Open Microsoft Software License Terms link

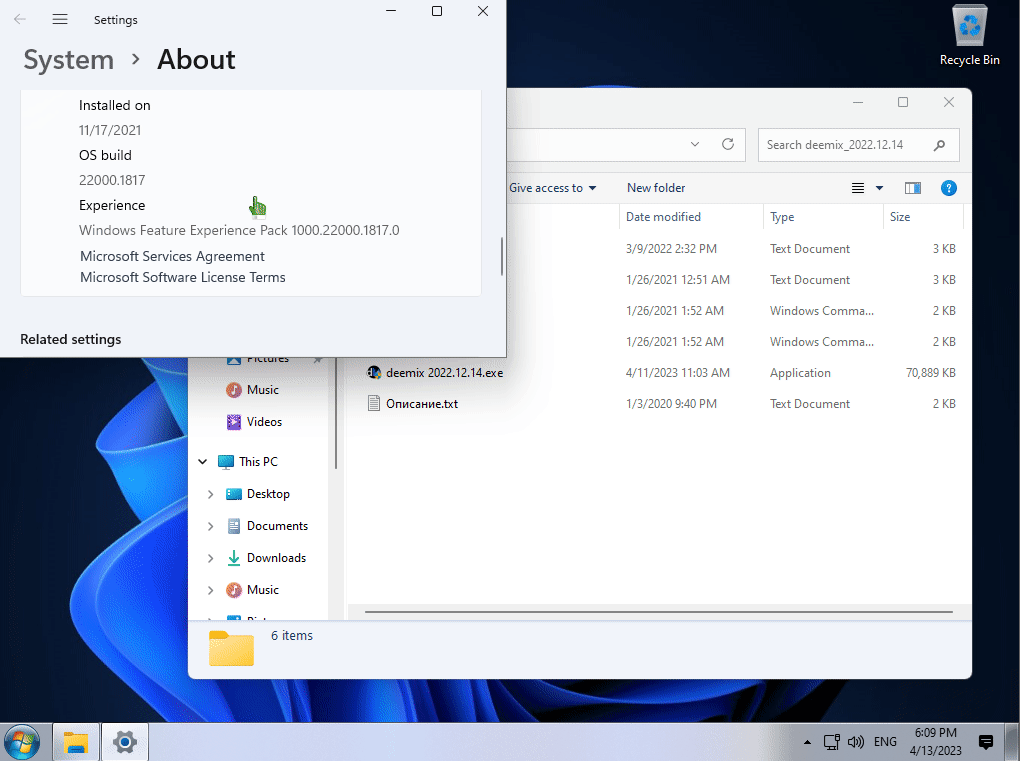(183, 277)
